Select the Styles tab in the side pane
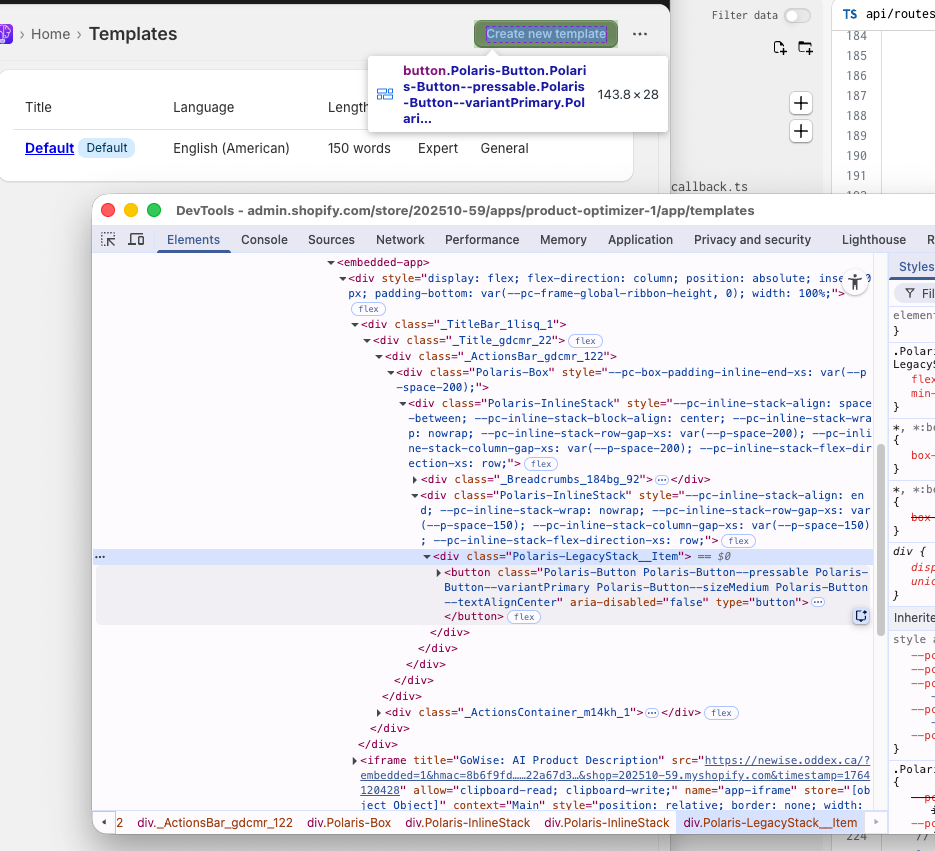This screenshot has height=851, width=935. (915, 267)
